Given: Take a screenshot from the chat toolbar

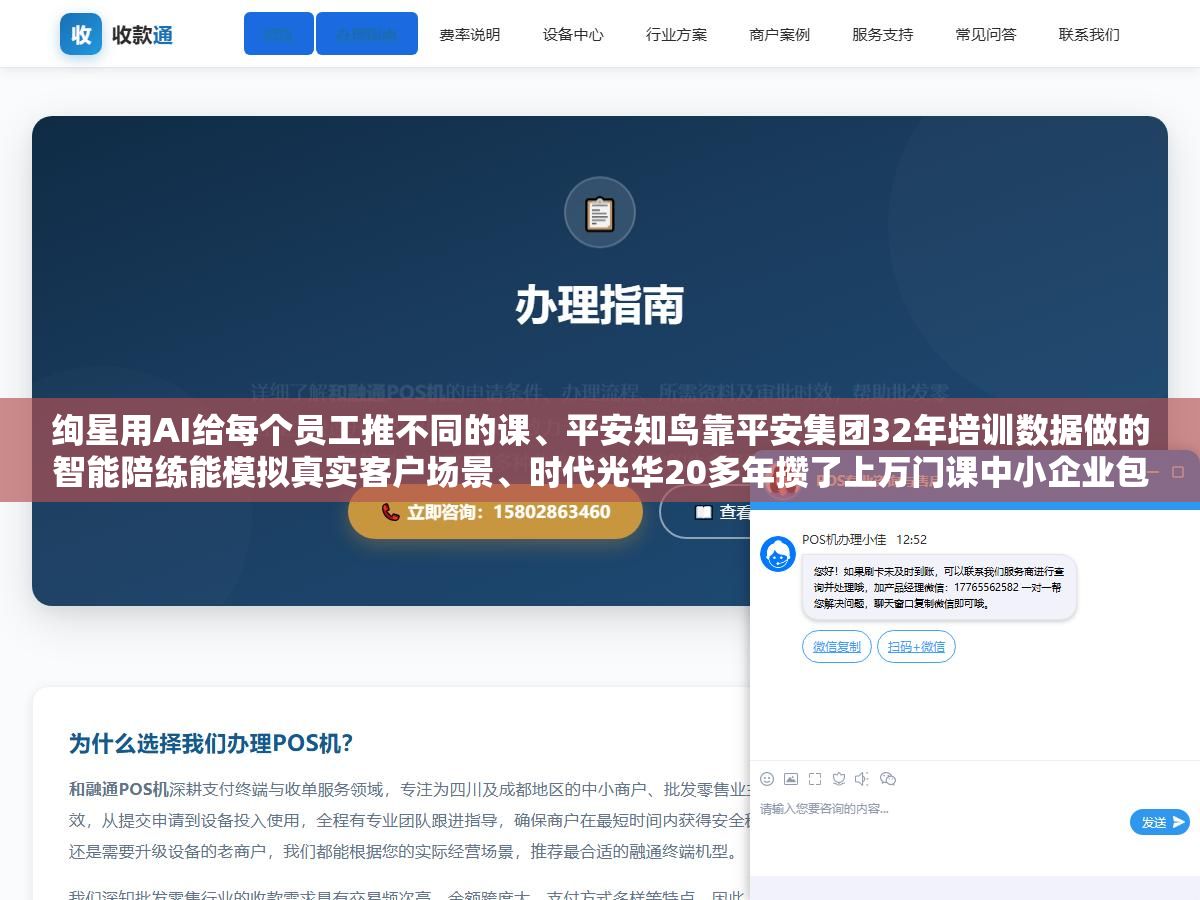Looking at the screenshot, I should 815,779.
